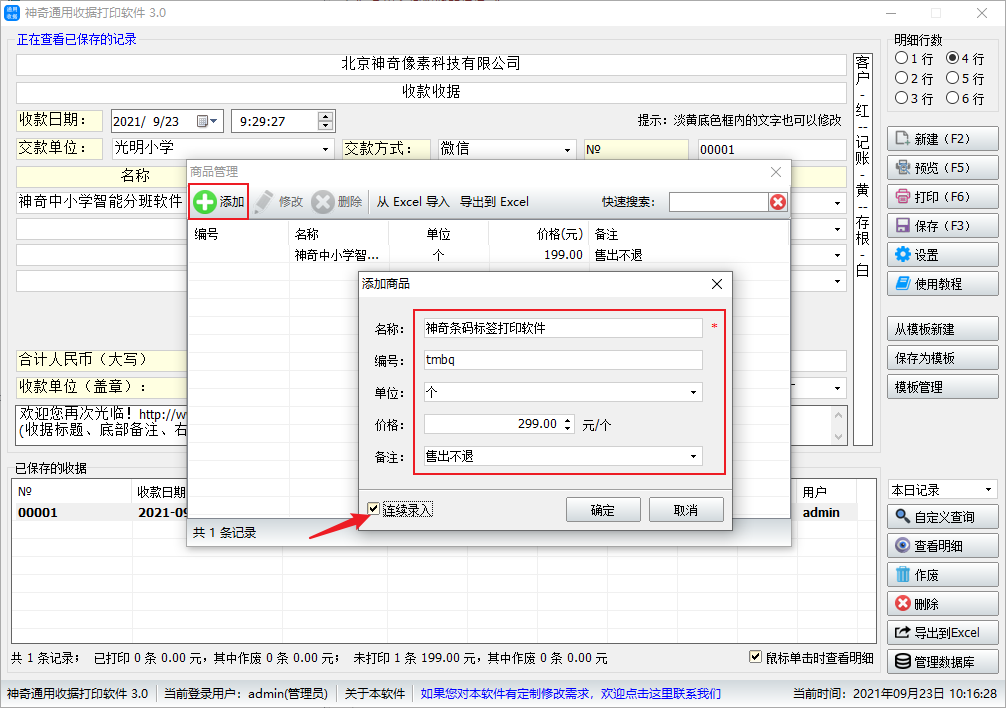1006x708 pixels.
Task: Select the 6-row detail radio option
Action: click(x=952, y=98)
